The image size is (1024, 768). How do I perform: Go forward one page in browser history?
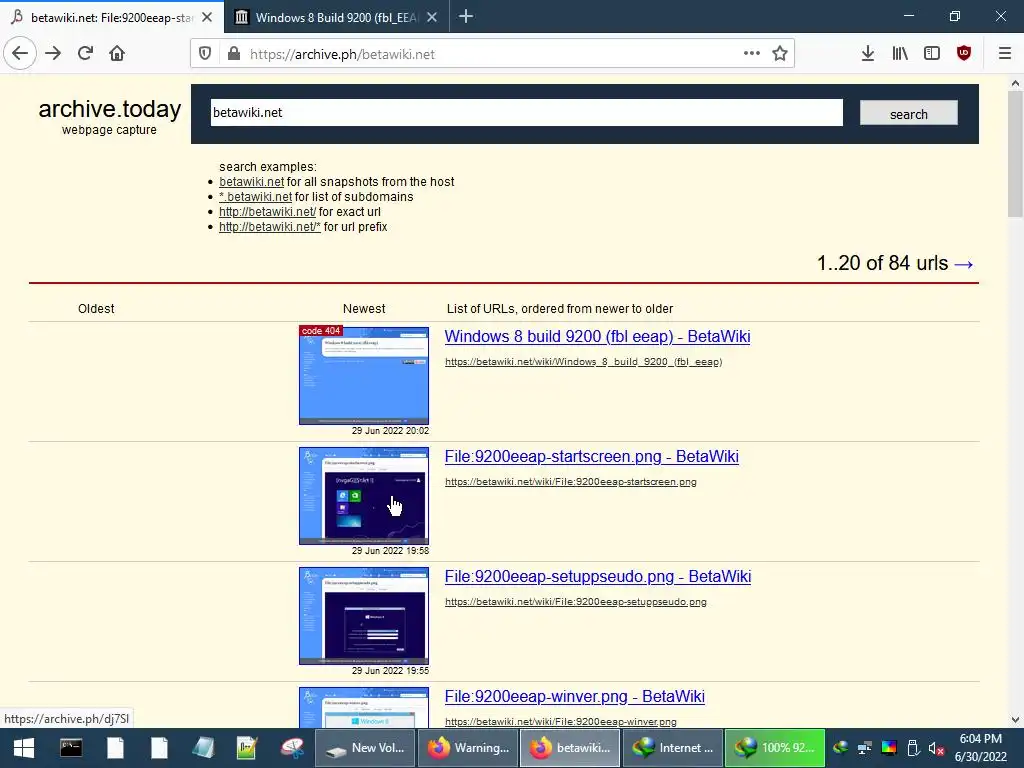(x=53, y=54)
